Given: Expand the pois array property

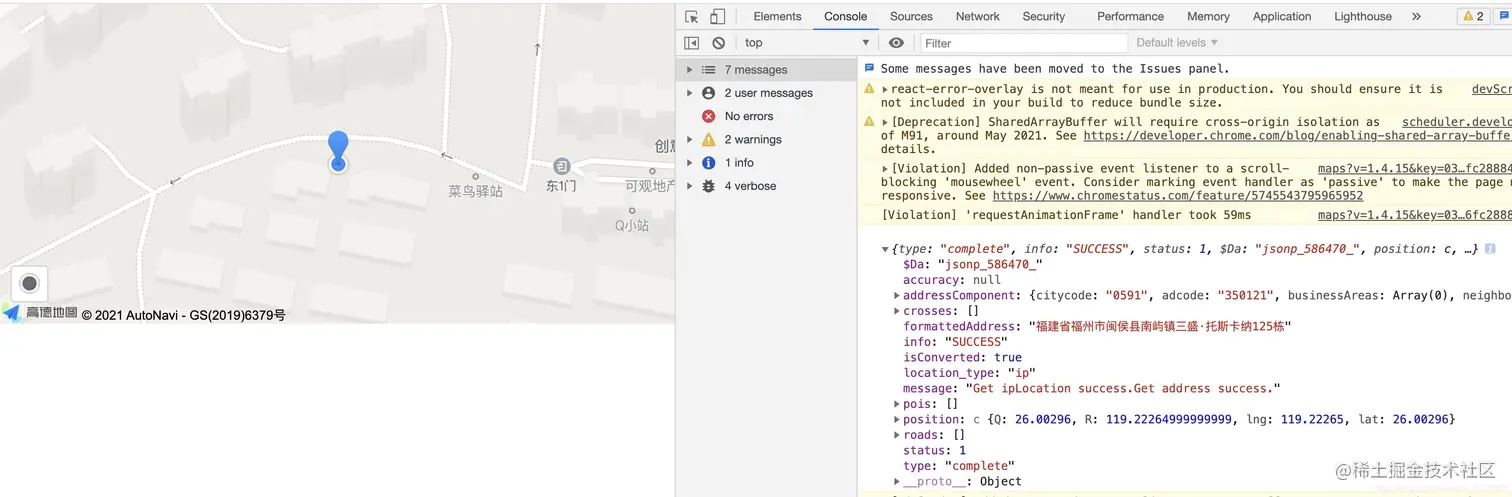Looking at the screenshot, I should (897, 404).
